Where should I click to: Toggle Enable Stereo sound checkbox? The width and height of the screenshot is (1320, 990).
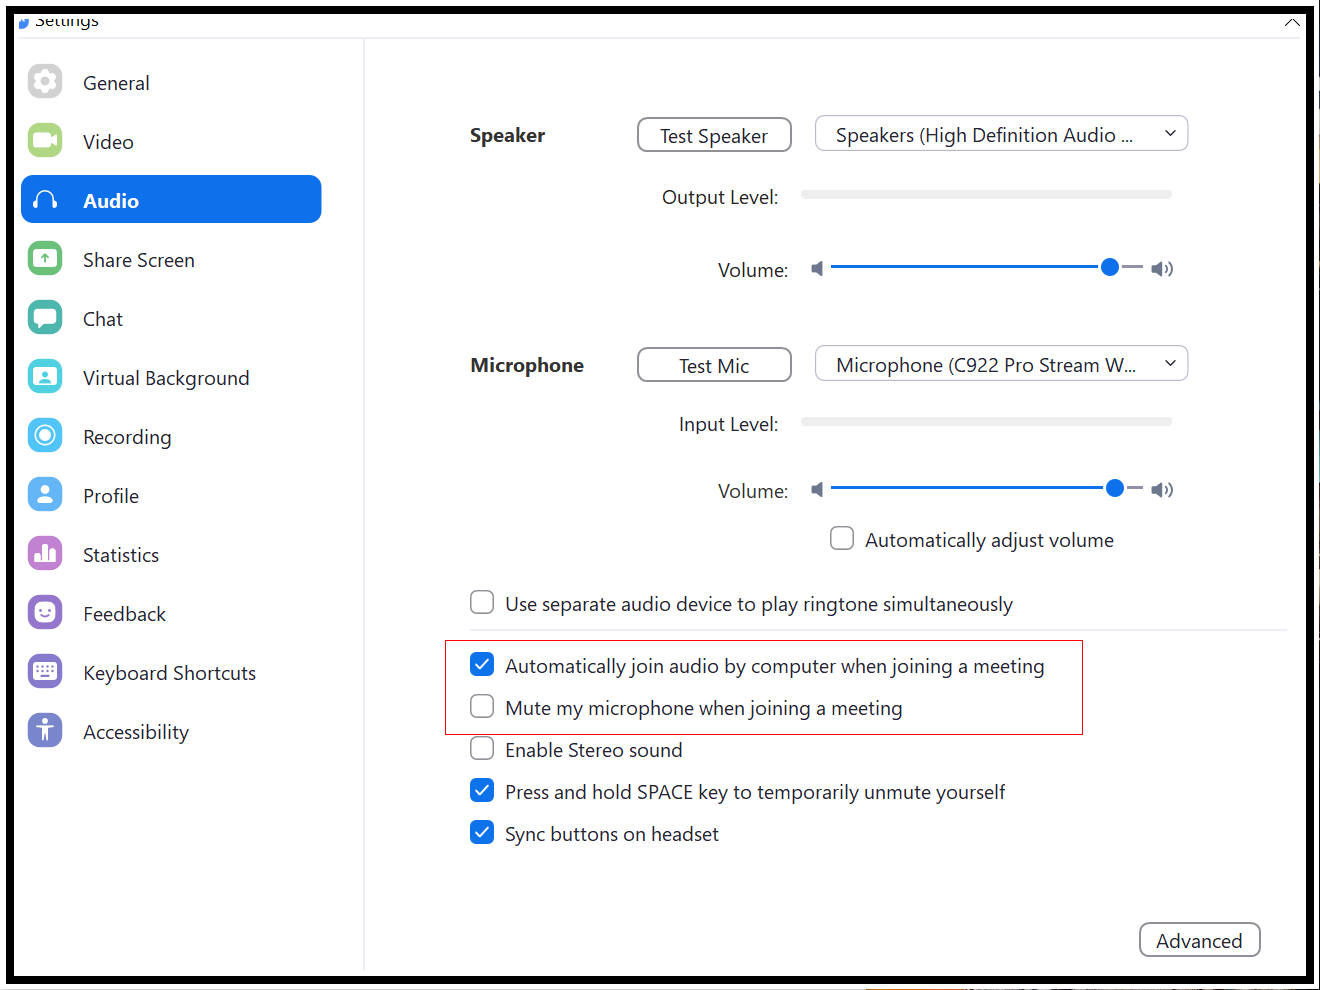coord(482,749)
